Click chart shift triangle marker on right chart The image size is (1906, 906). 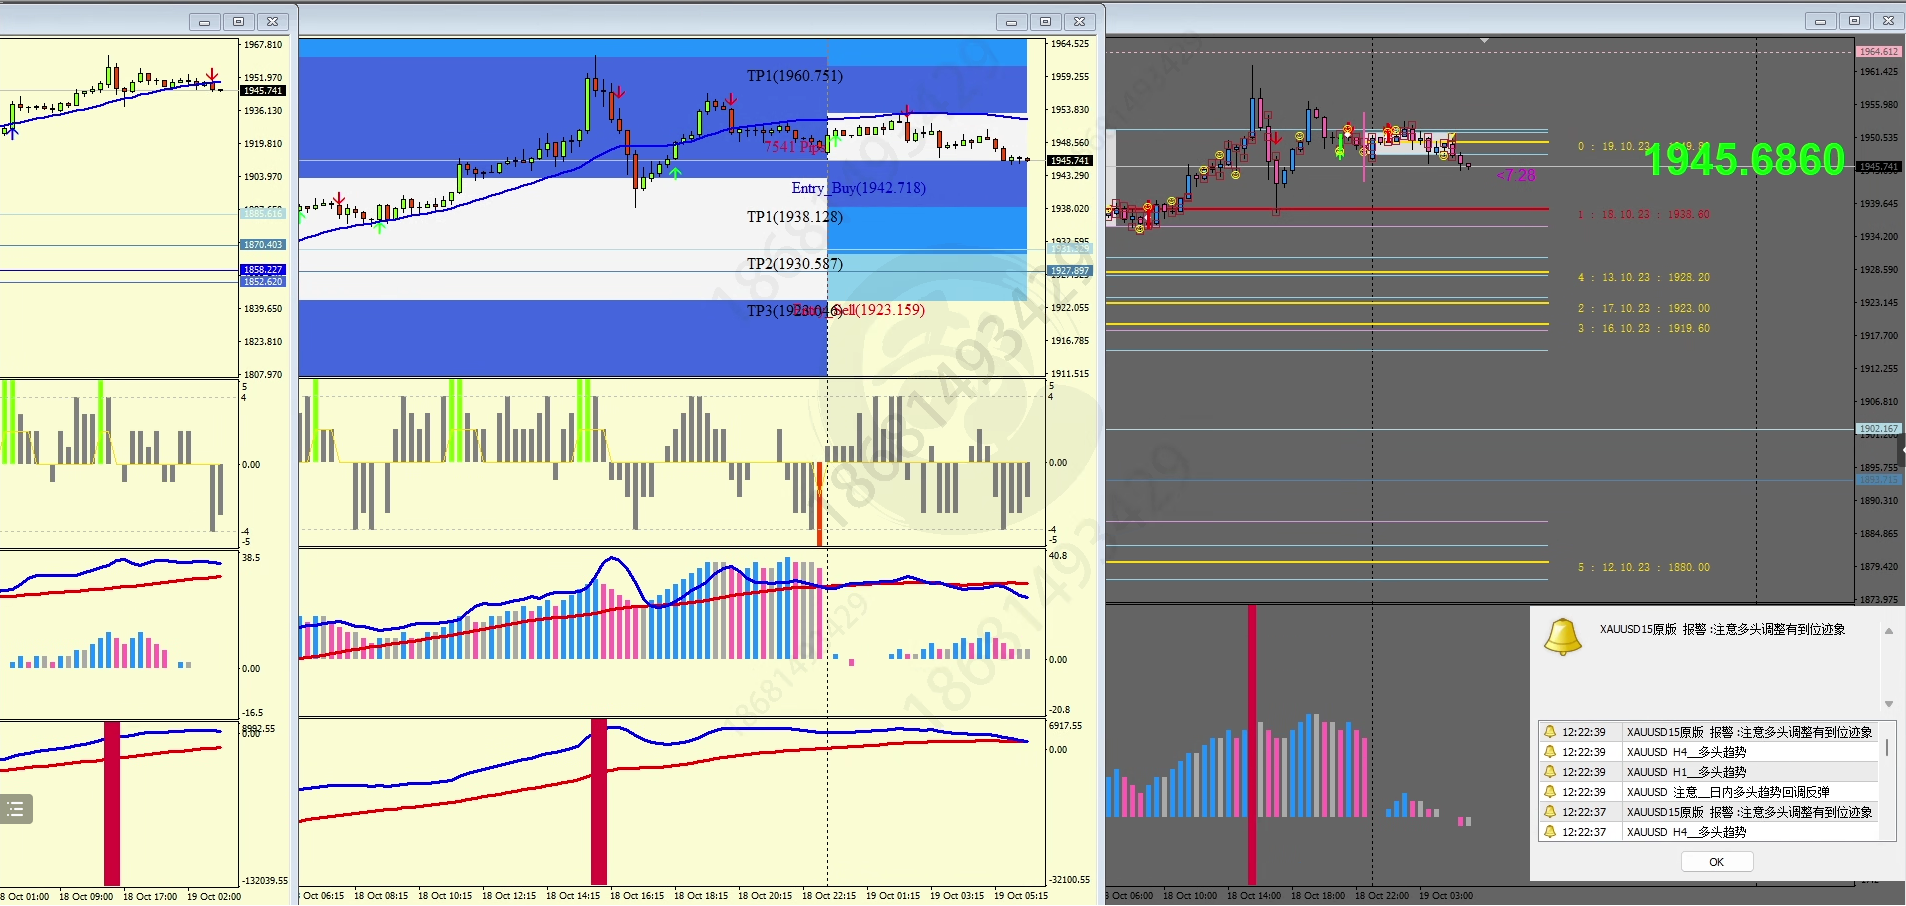coord(1485,41)
